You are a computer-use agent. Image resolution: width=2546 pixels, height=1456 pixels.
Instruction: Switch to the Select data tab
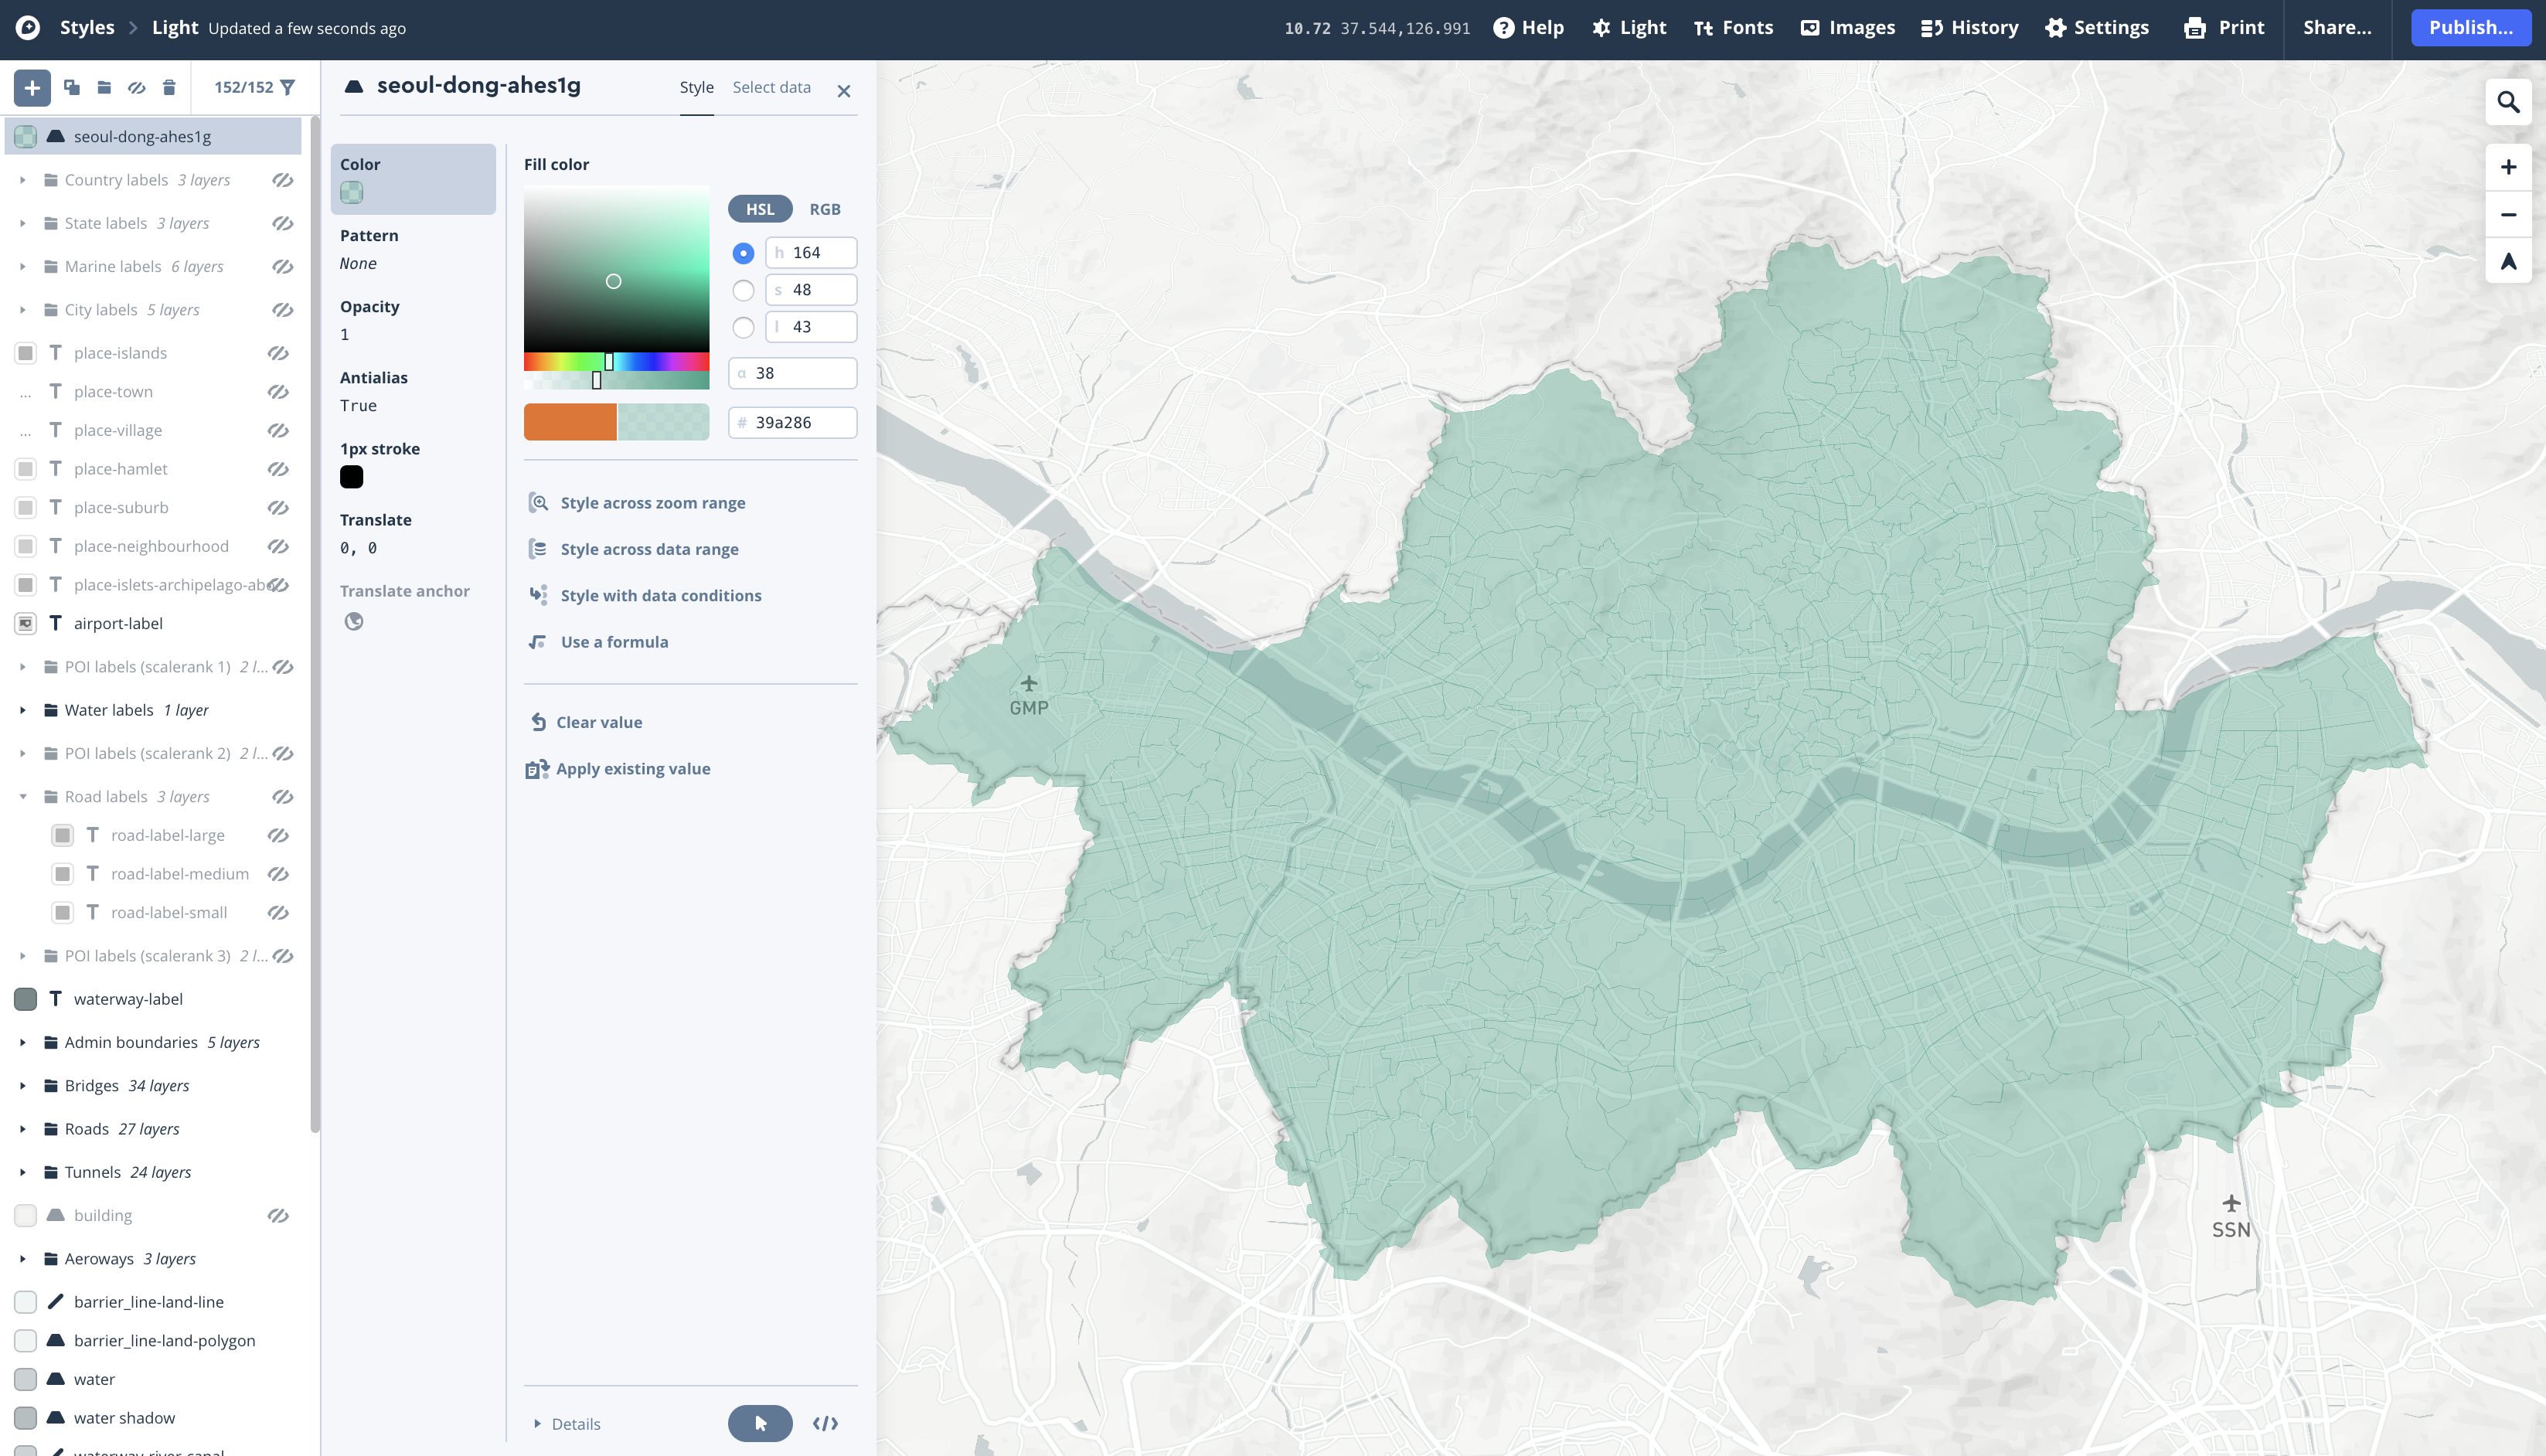tap(771, 87)
